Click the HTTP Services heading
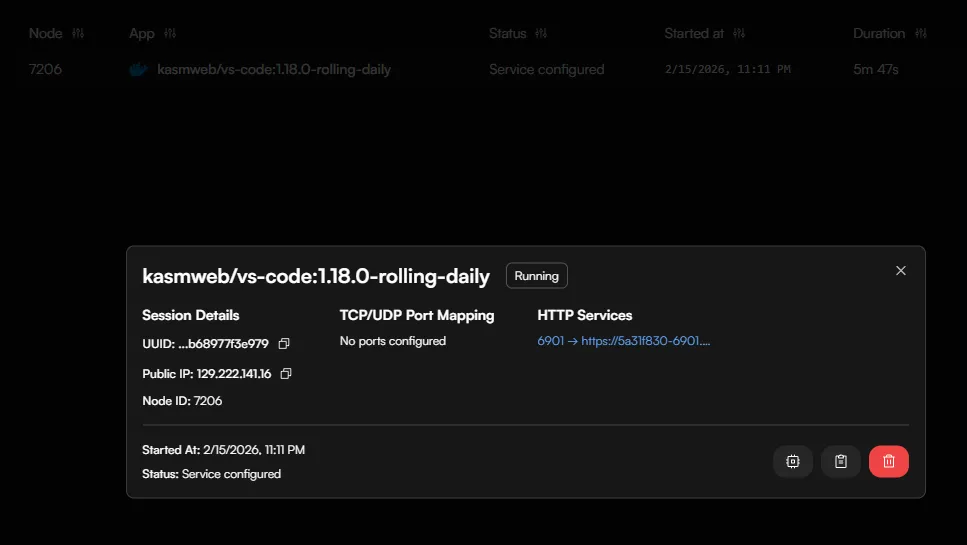This screenshot has height=545, width=967. (585, 315)
